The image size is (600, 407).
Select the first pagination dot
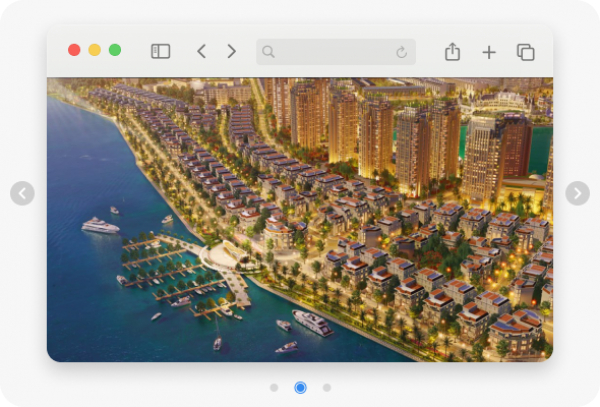click(x=274, y=387)
